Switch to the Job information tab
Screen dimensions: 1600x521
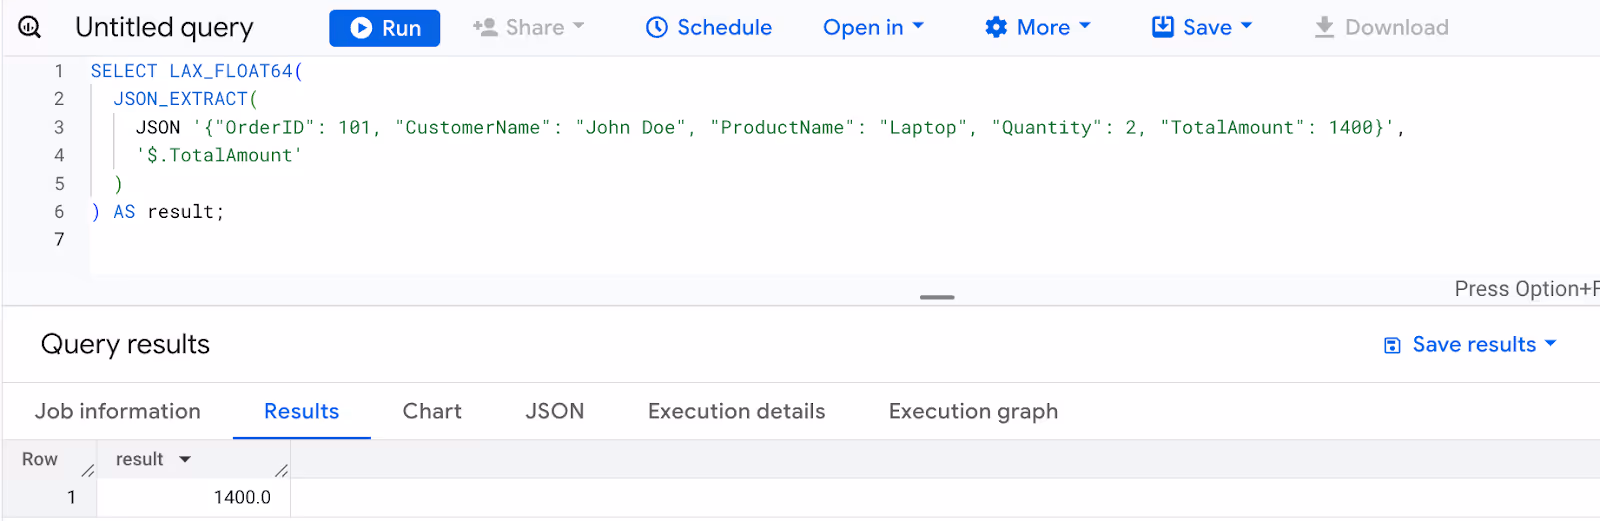[x=118, y=411]
